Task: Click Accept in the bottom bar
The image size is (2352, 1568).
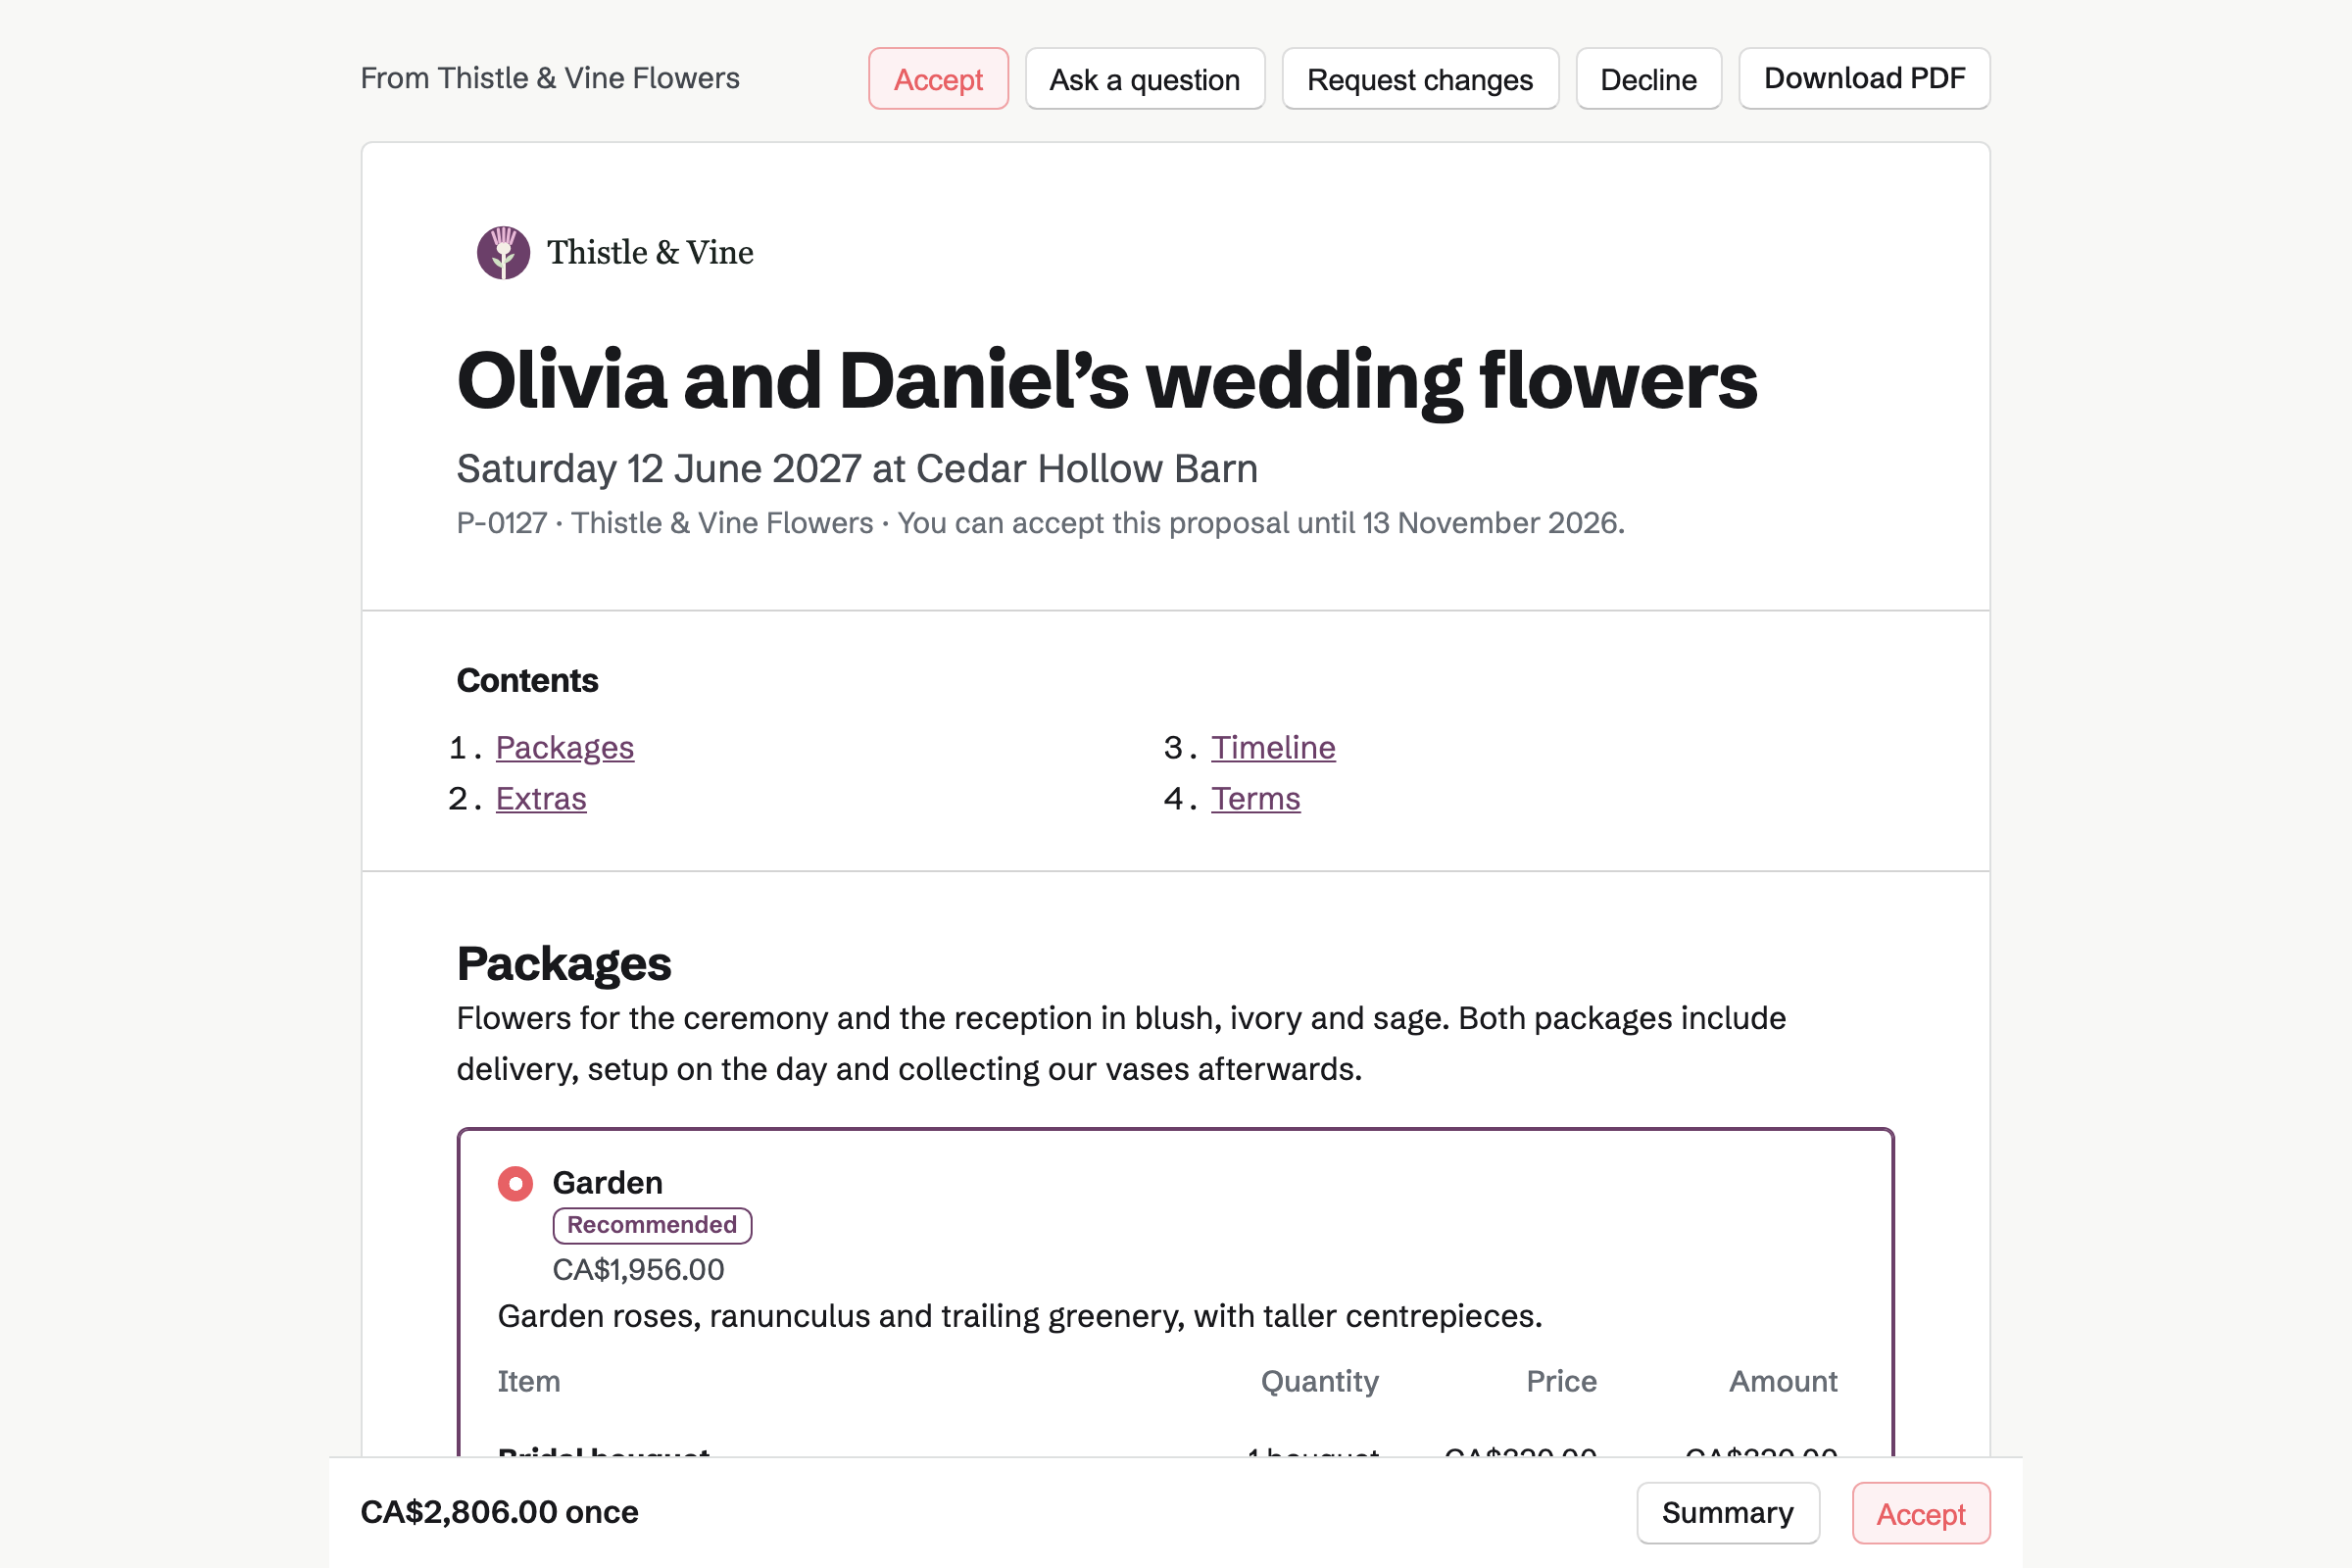Action: 1921,1513
